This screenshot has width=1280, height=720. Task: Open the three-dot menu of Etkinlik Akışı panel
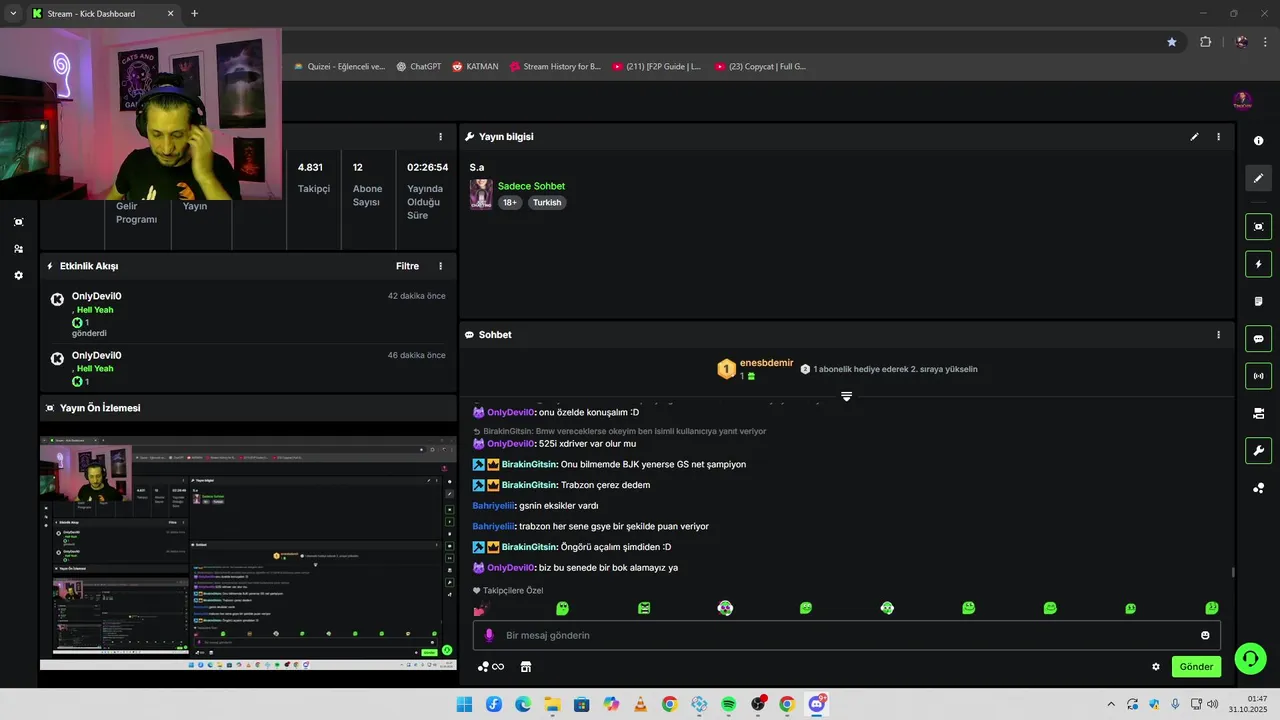coord(440,266)
